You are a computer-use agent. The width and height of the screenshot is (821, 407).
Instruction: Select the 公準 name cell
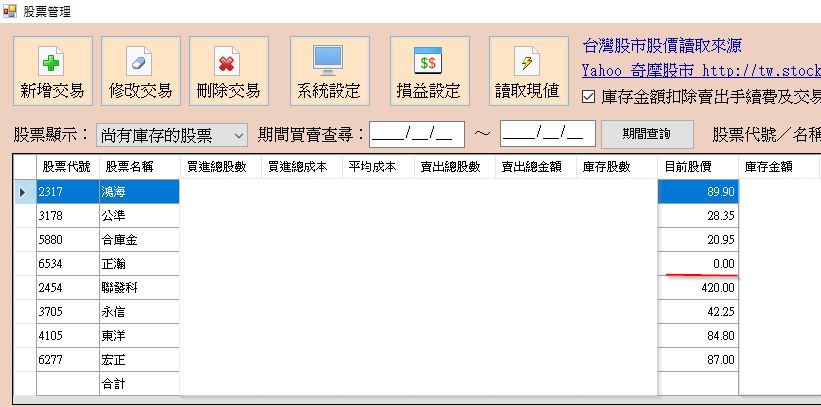click(x=139, y=216)
